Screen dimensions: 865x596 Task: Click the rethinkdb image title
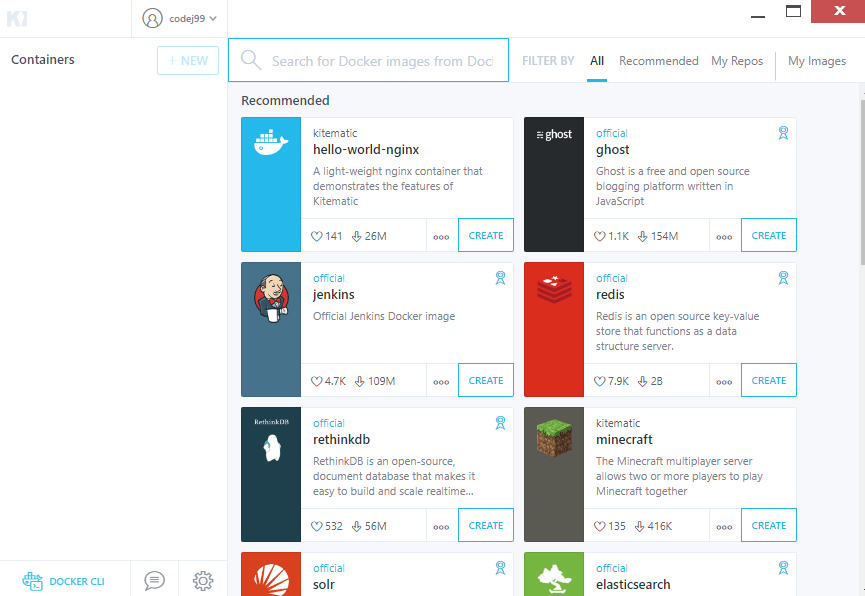[341, 440]
